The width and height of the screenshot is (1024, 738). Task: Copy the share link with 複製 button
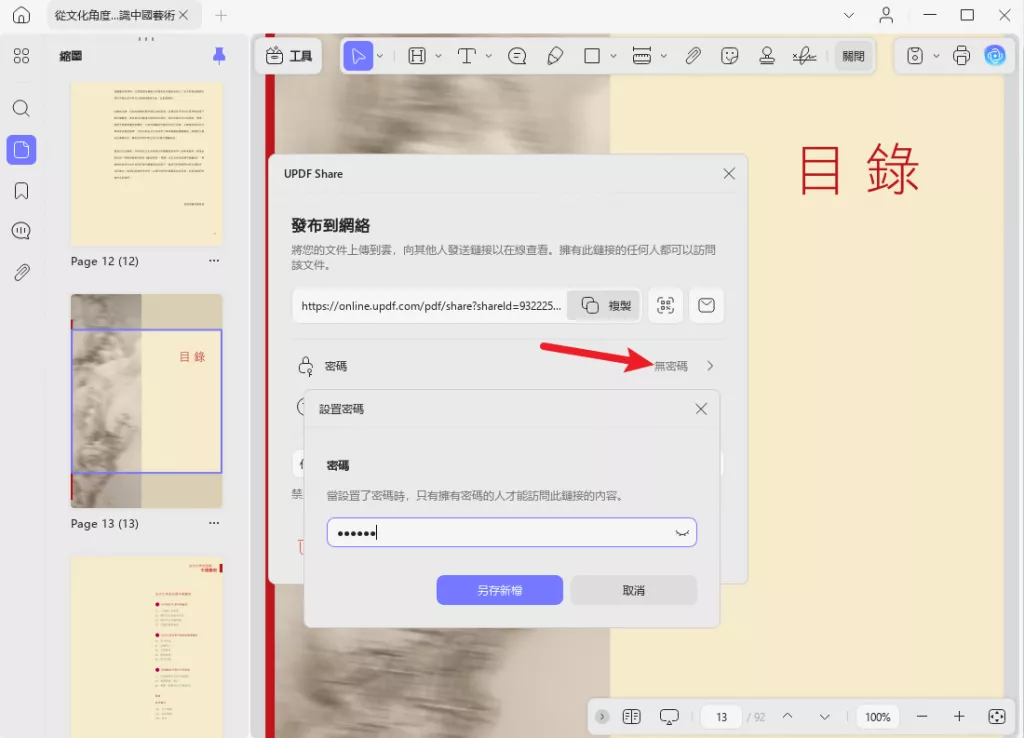(x=604, y=305)
